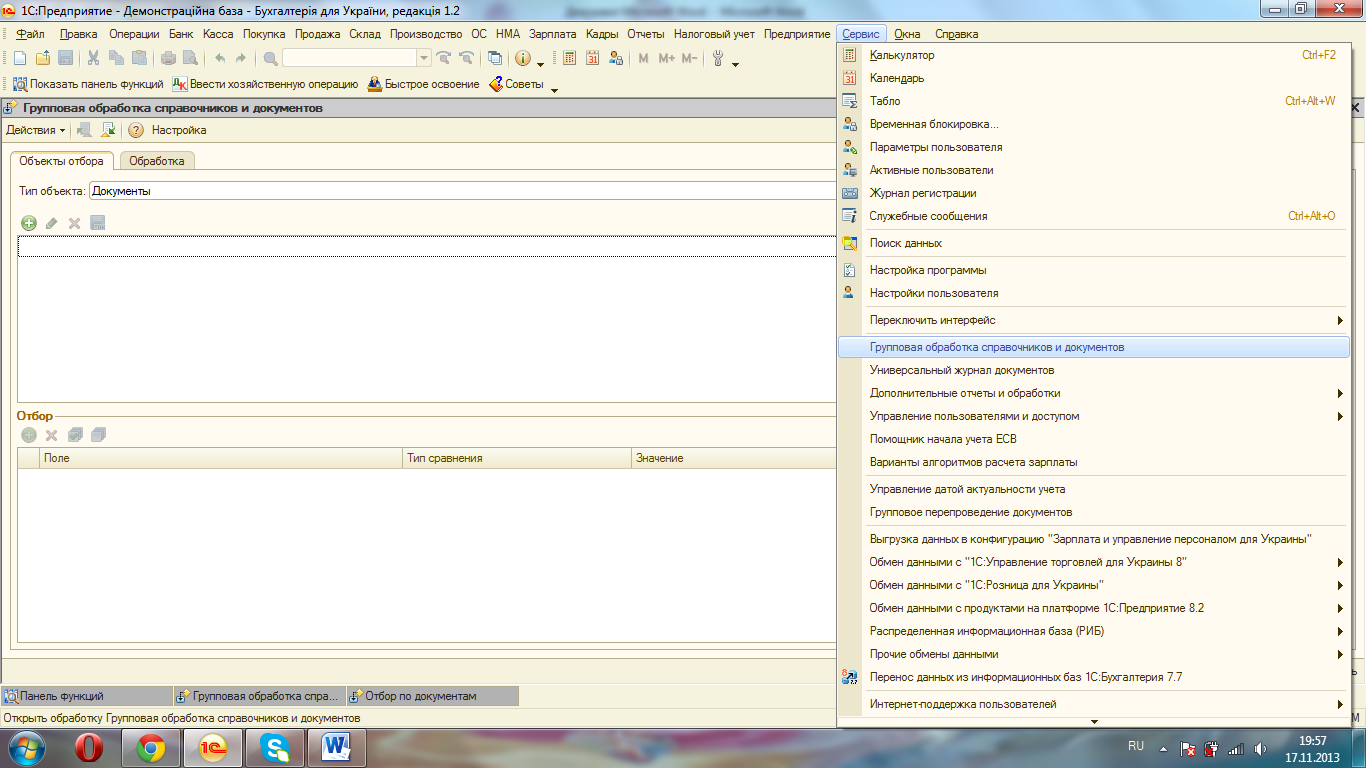Select Групповая обработка справочников и документов menu item
Image resolution: width=1366 pixels, height=768 pixels.
tap(1093, 347)
